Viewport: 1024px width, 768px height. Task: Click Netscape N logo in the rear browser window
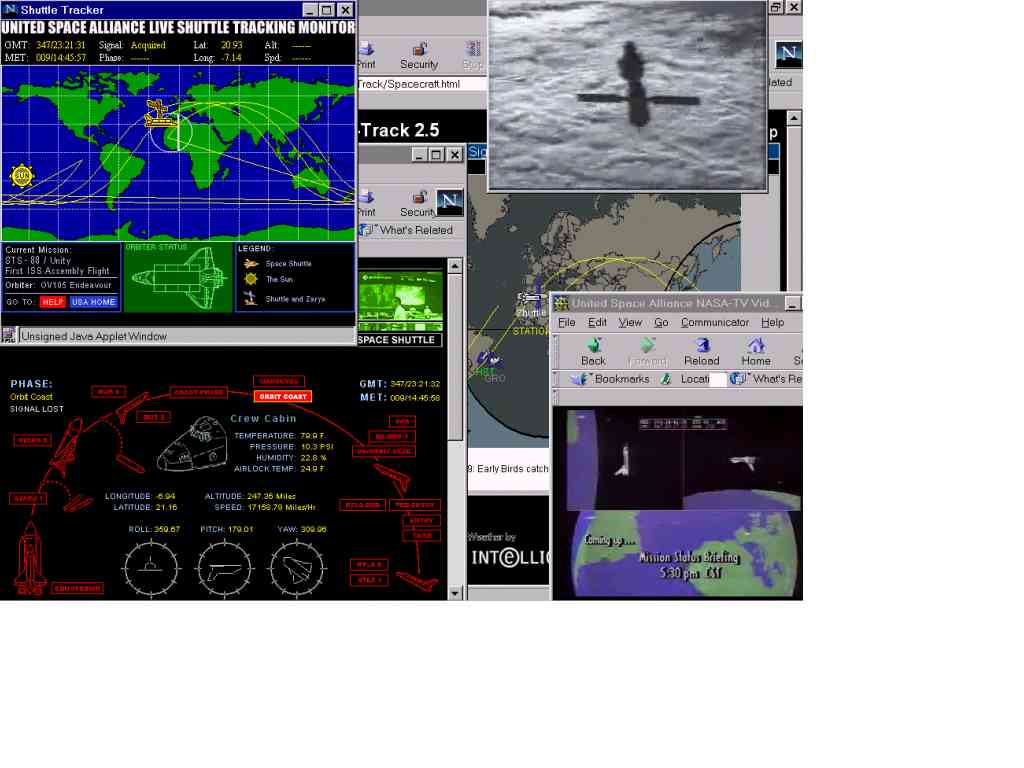coord(788,54)
